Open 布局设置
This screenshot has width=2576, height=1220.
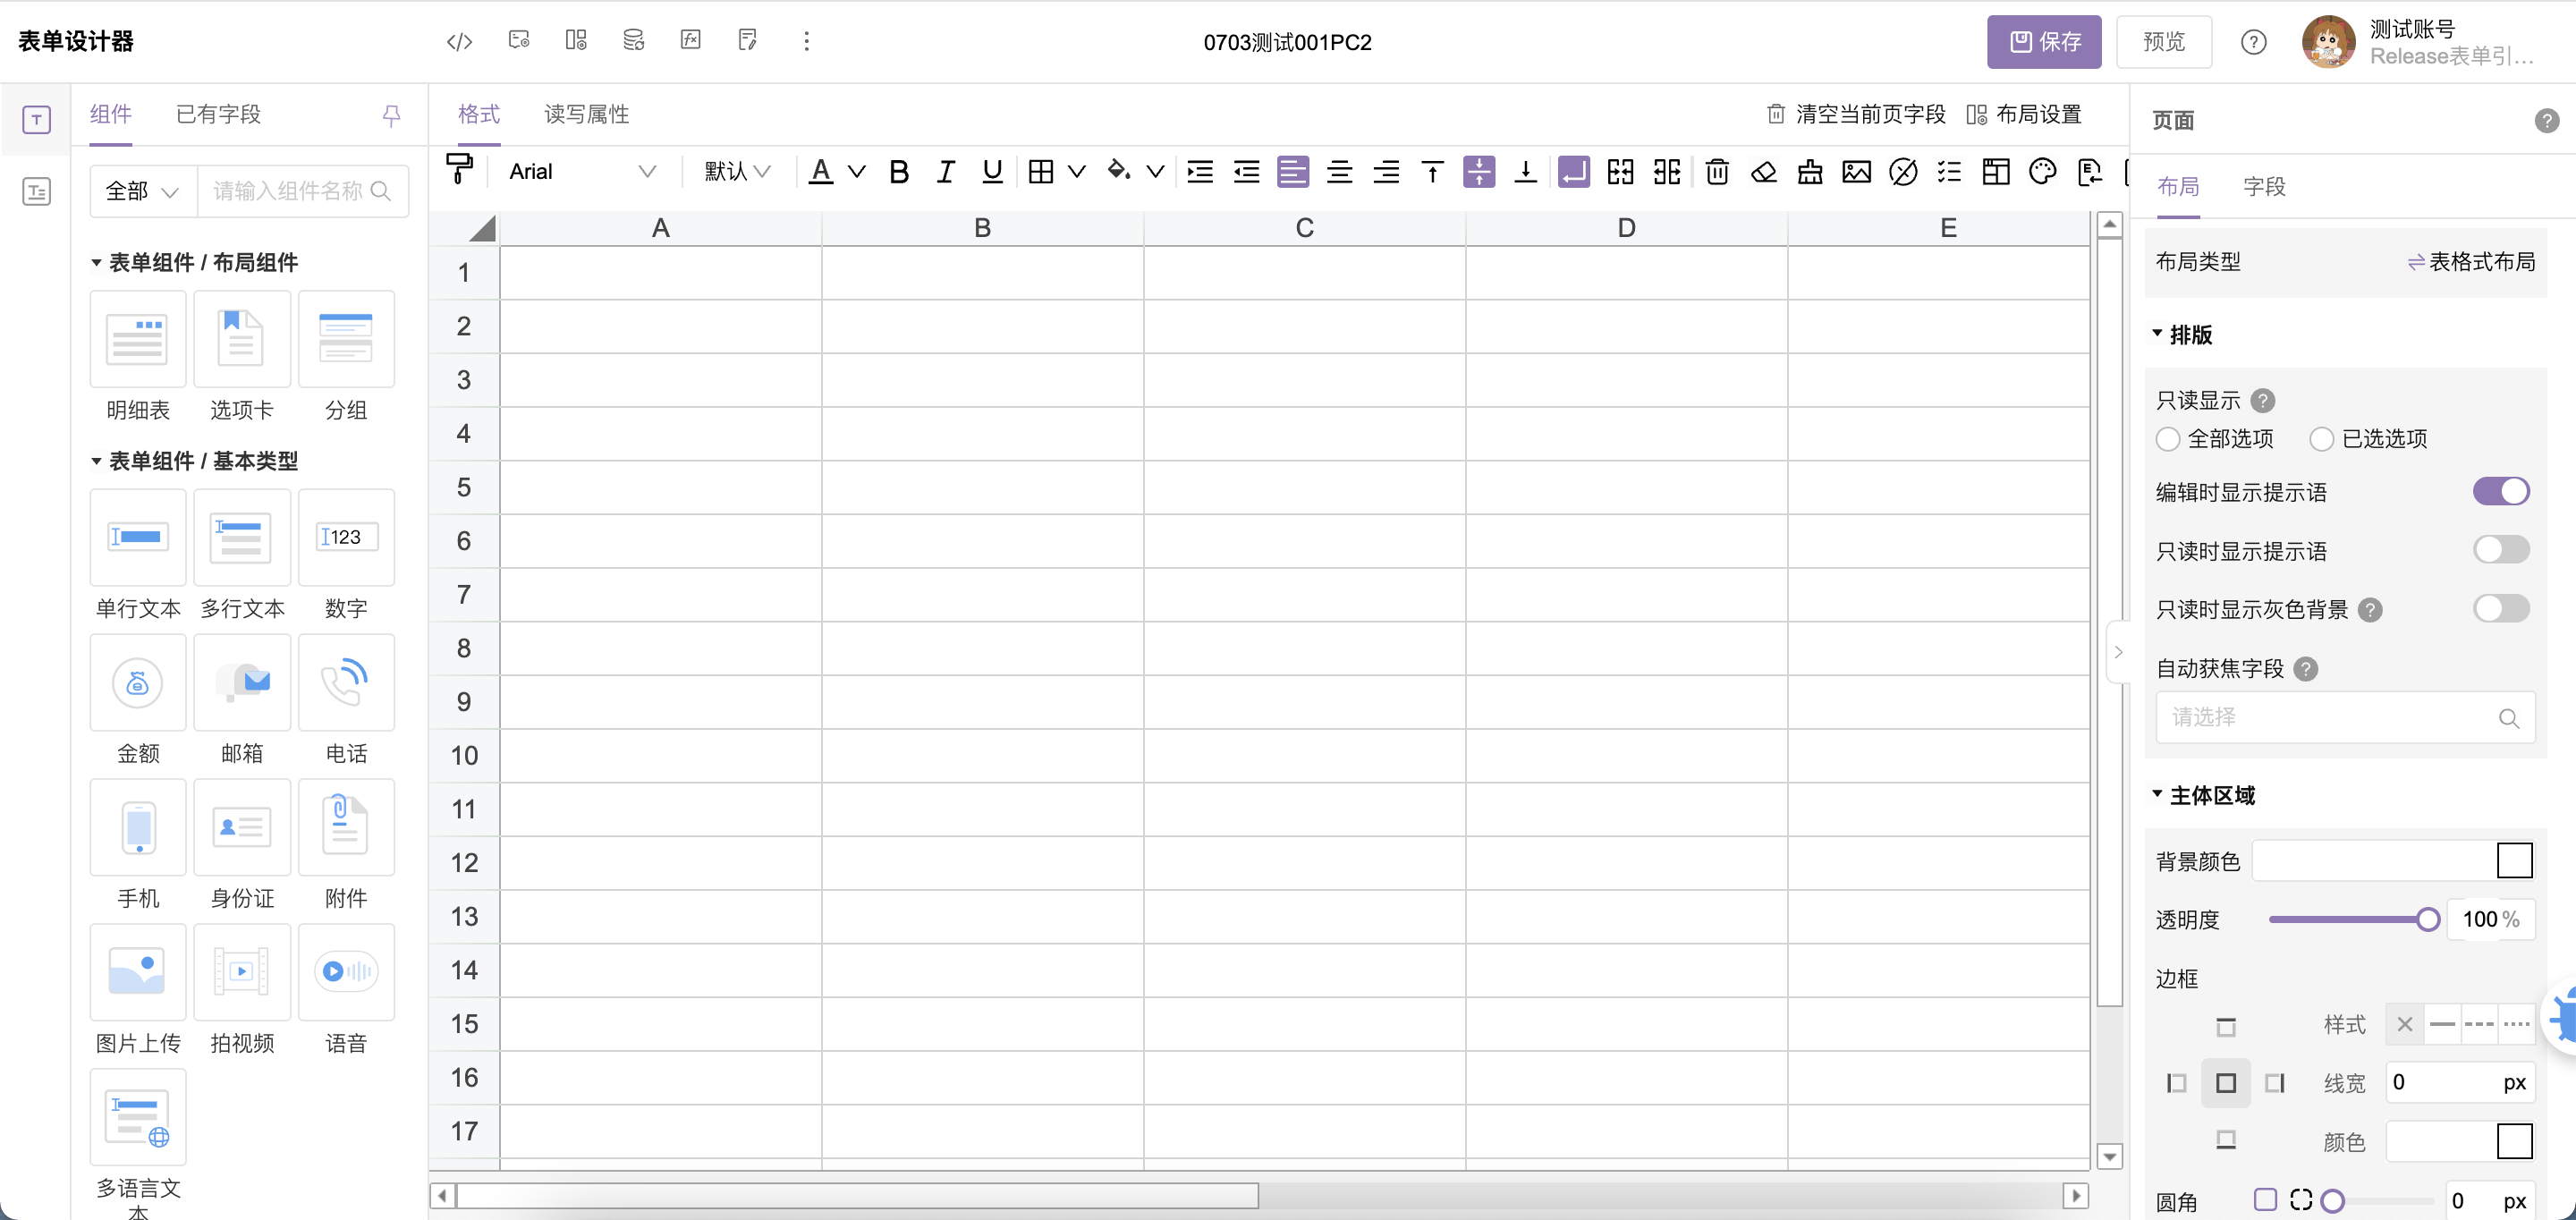coord(2024,115)
